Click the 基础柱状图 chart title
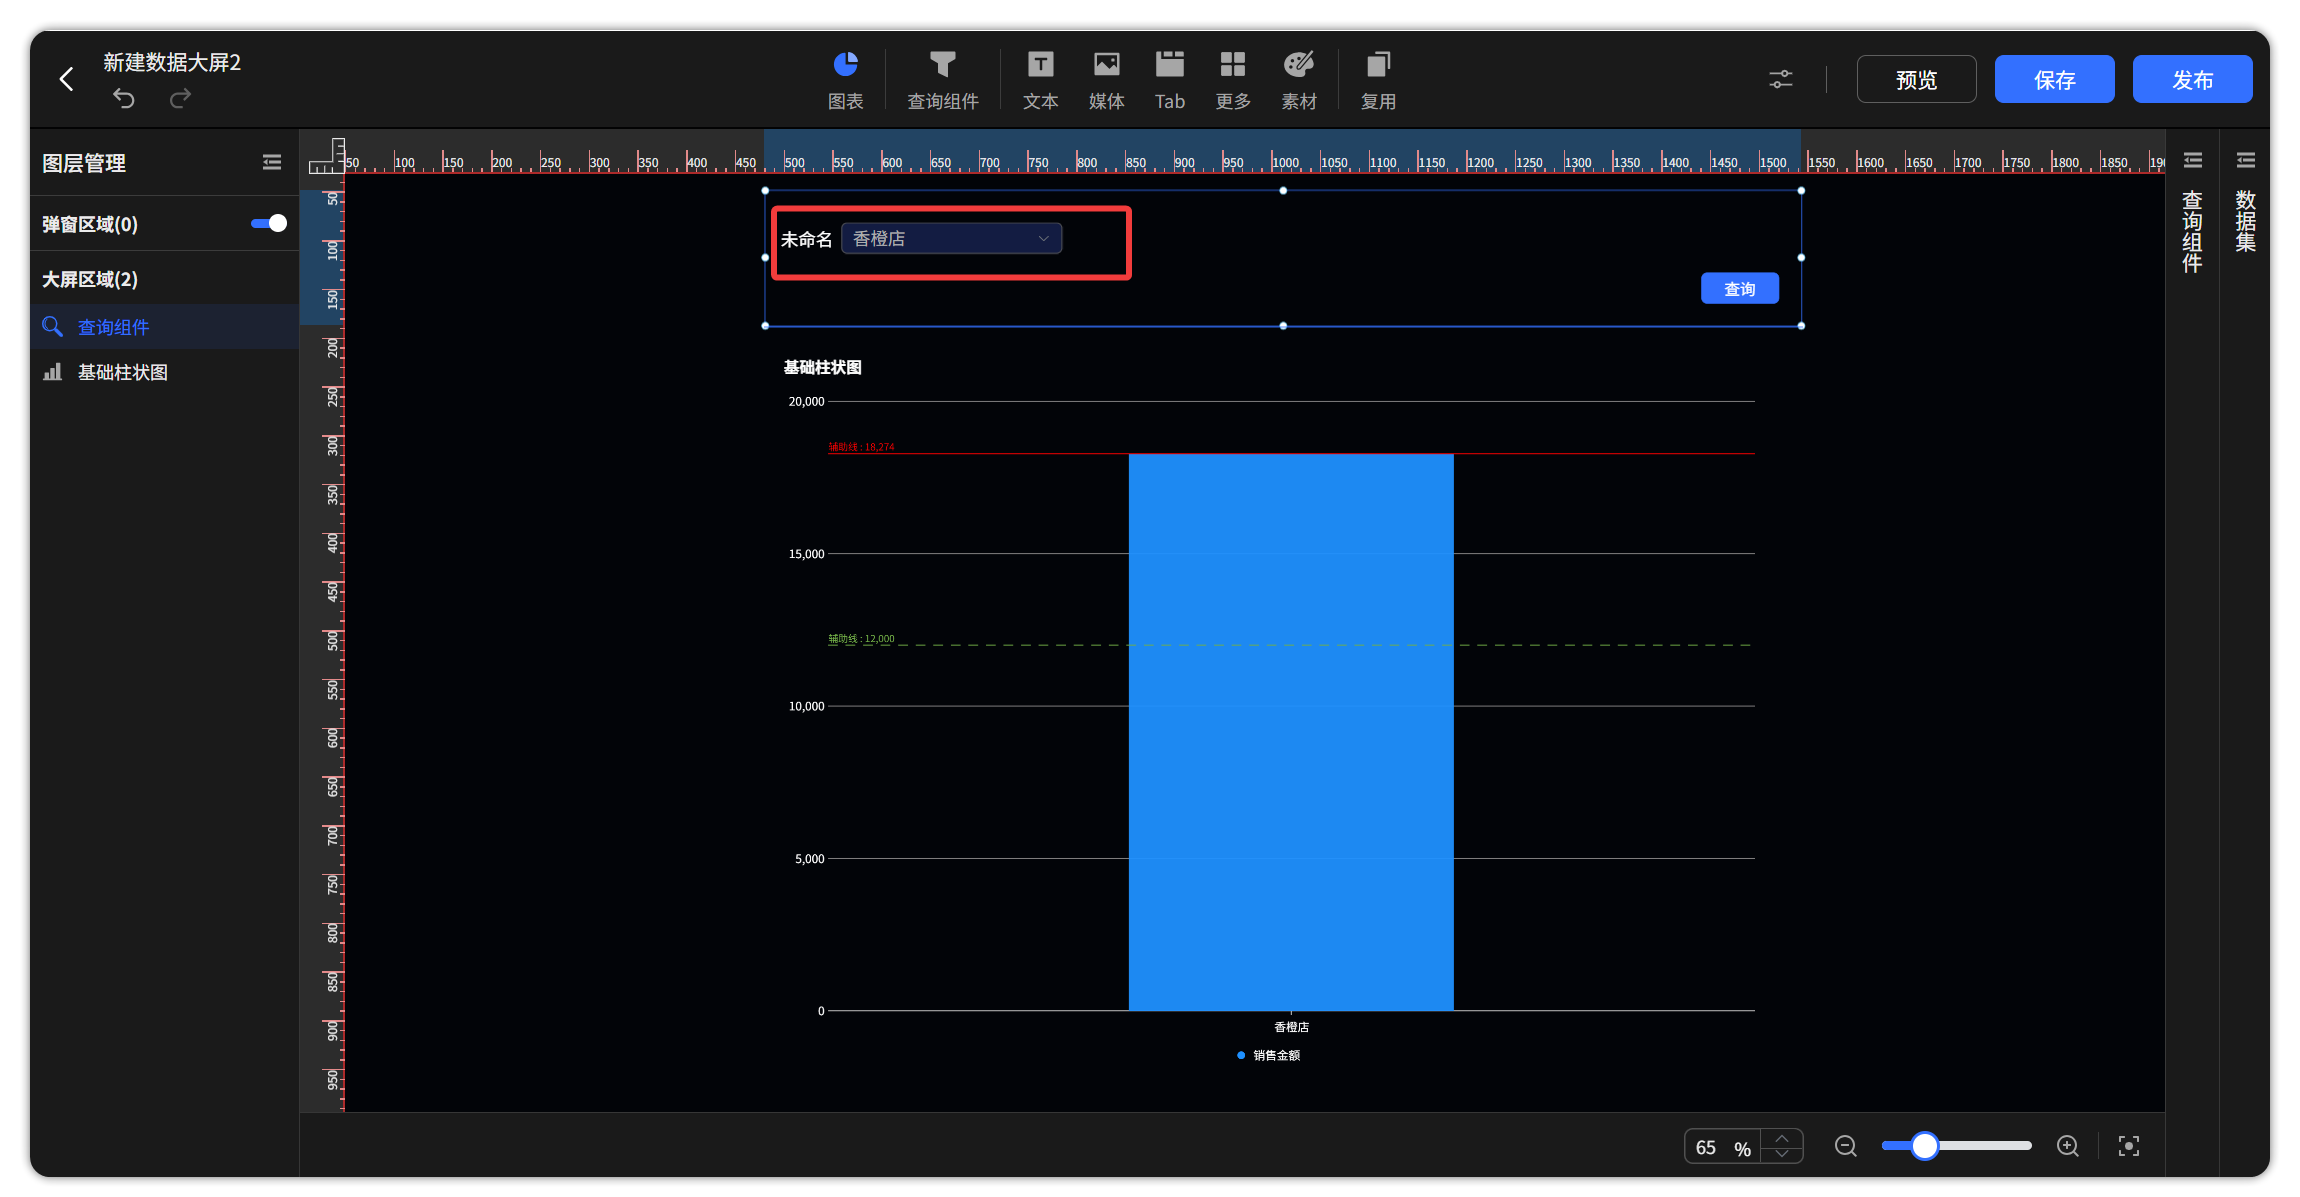Viewport: 2300px width, 1197px height. tap(822, 367)
